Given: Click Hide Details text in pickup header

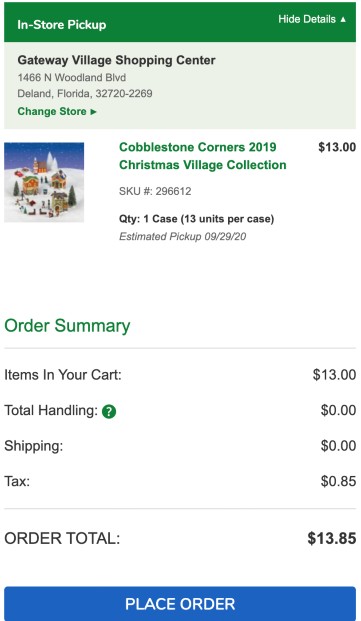Looking at the screenshot, I should pos(307,19).
